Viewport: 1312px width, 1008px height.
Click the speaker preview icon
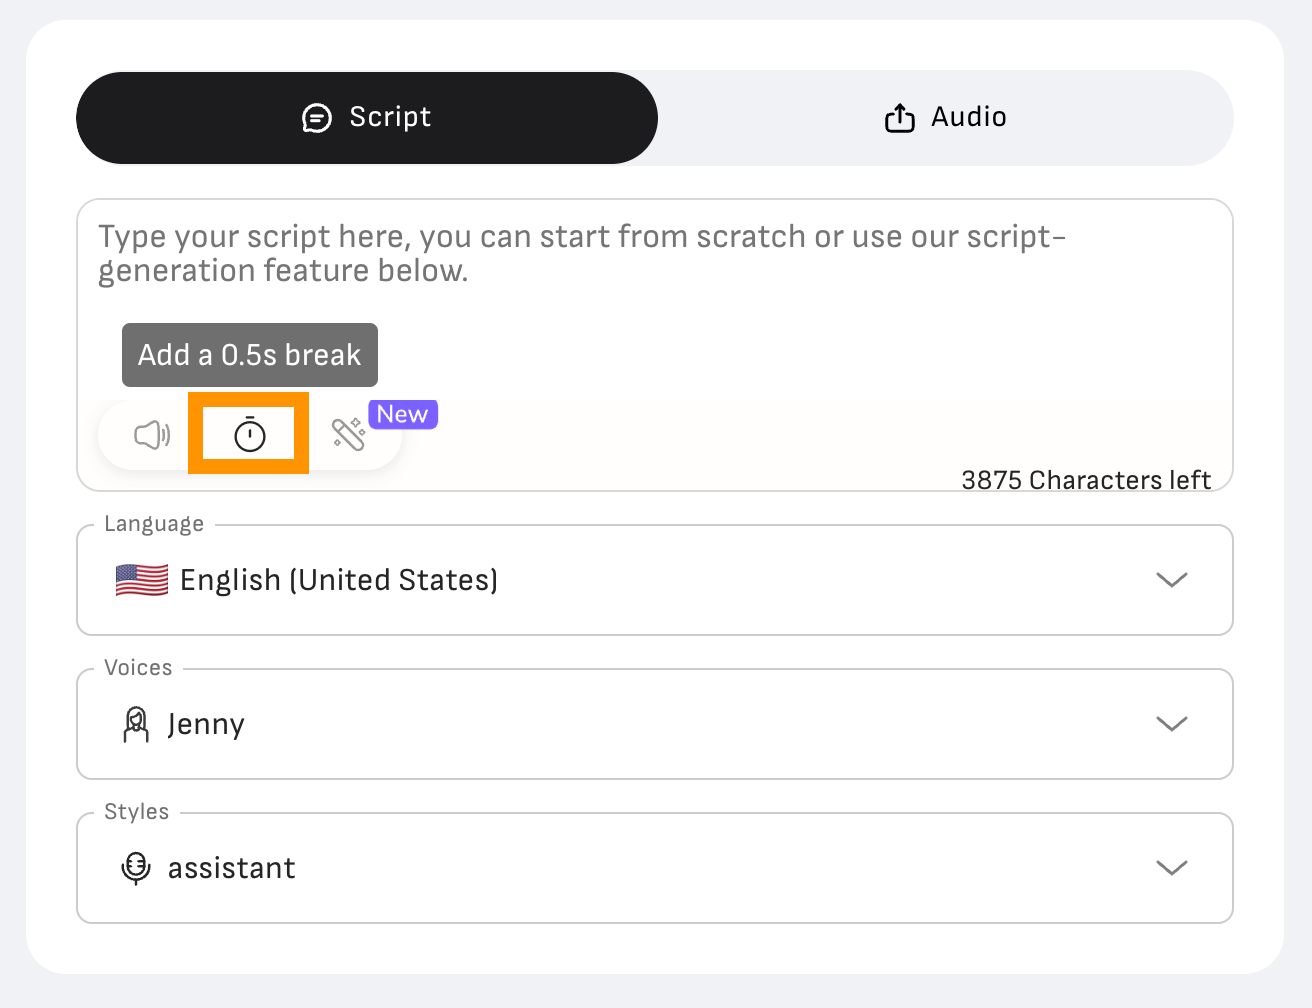coord(152,435)
